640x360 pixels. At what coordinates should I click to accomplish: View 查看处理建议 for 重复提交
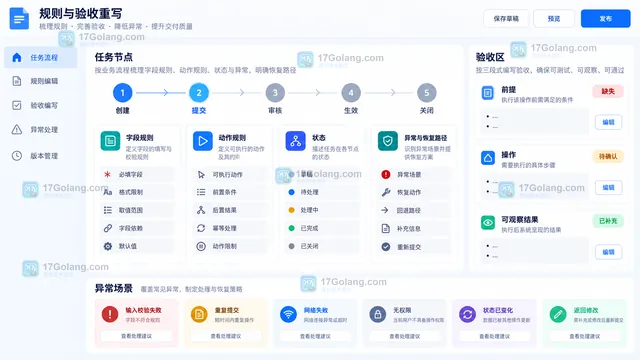click(x=226, y=336)
